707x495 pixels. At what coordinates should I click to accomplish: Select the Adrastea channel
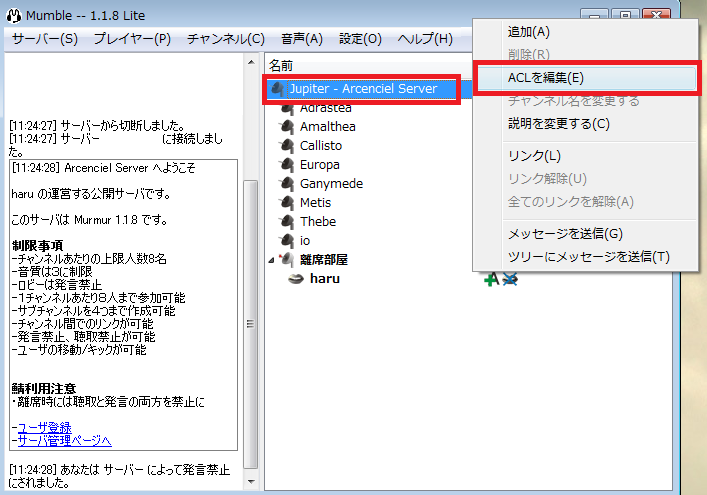pyautogui.click(x=326, y=108)
